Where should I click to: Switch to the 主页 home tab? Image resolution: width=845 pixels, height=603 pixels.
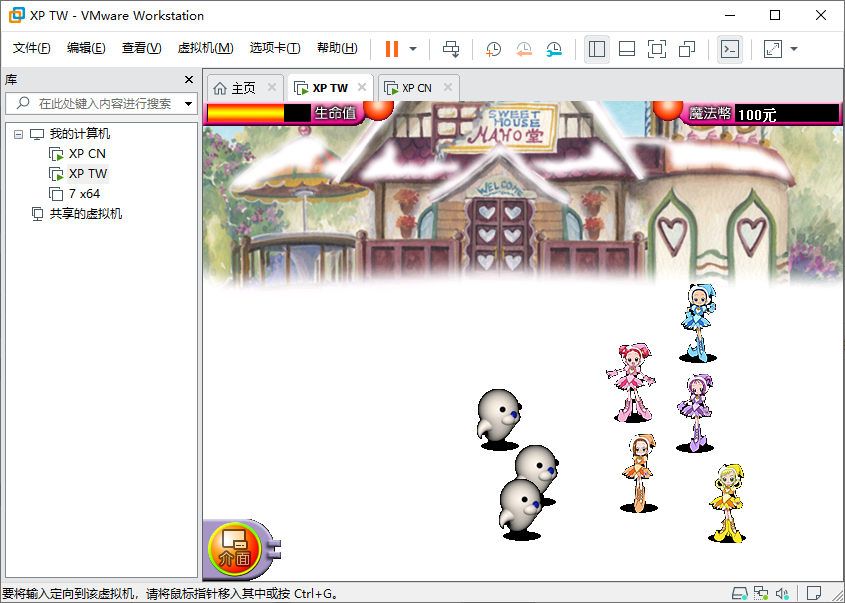tap(237, 88)
